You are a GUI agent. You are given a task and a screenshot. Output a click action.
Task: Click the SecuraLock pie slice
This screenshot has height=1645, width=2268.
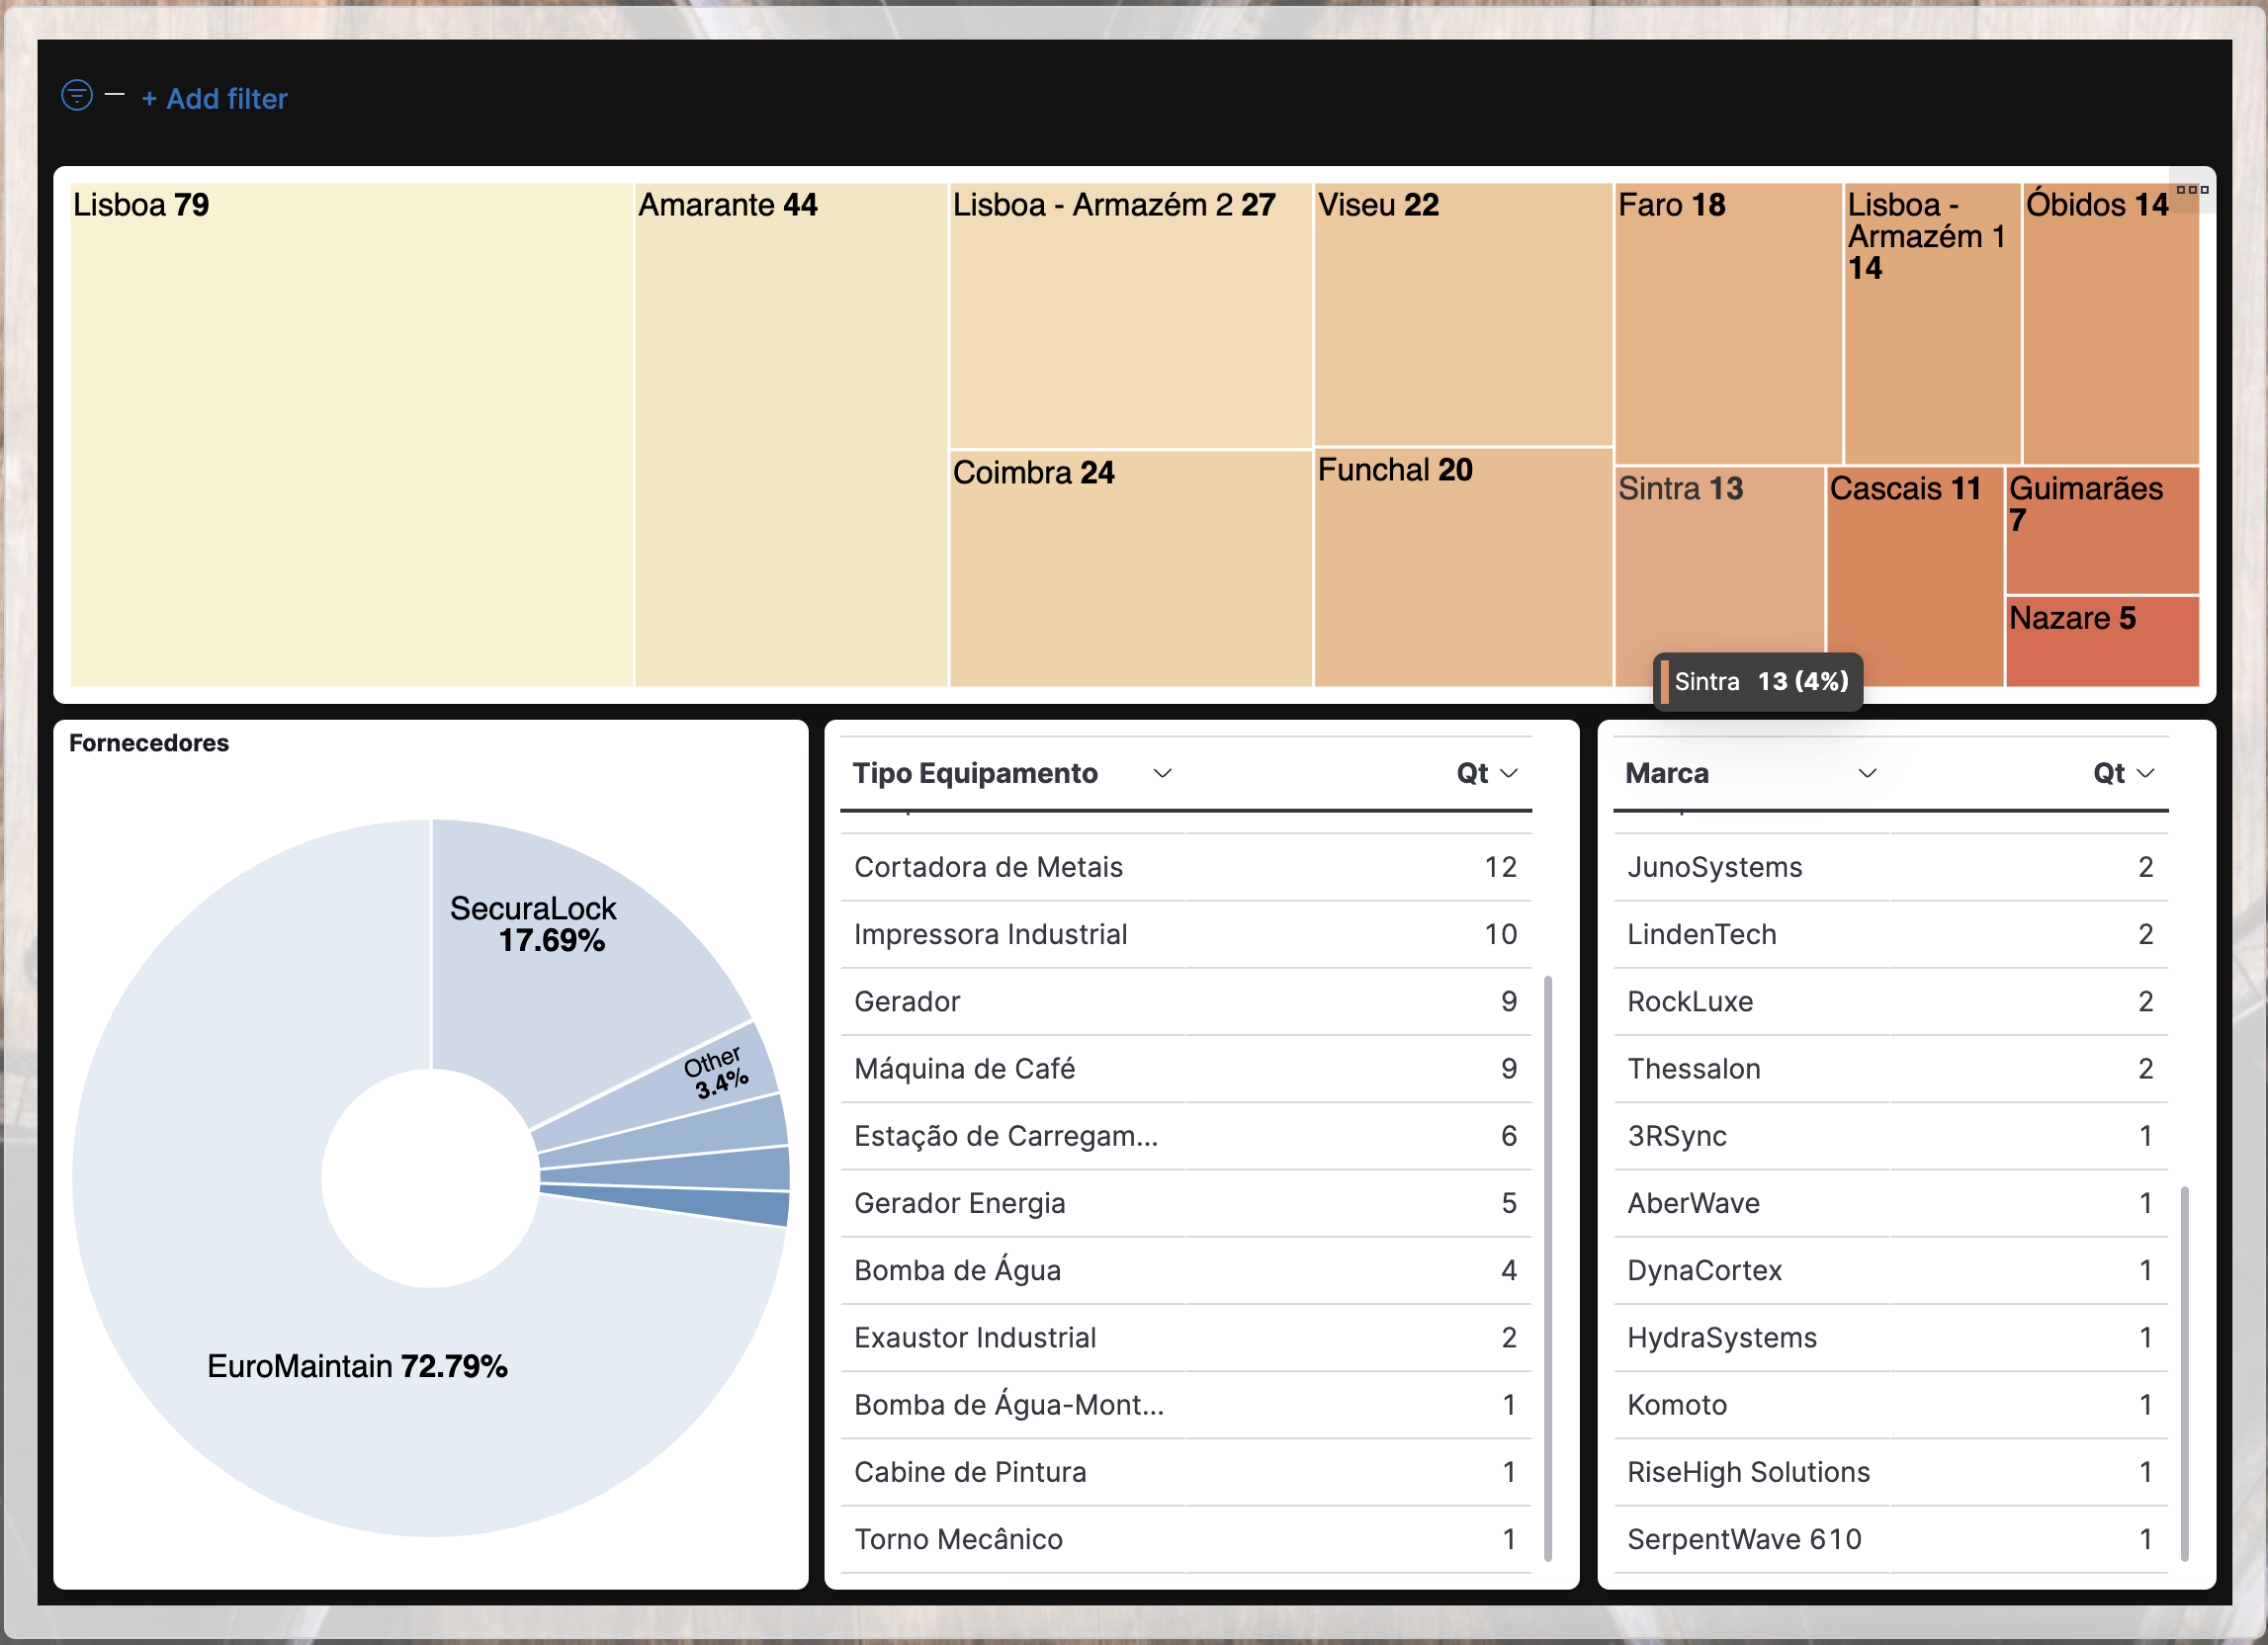(560, 960)
